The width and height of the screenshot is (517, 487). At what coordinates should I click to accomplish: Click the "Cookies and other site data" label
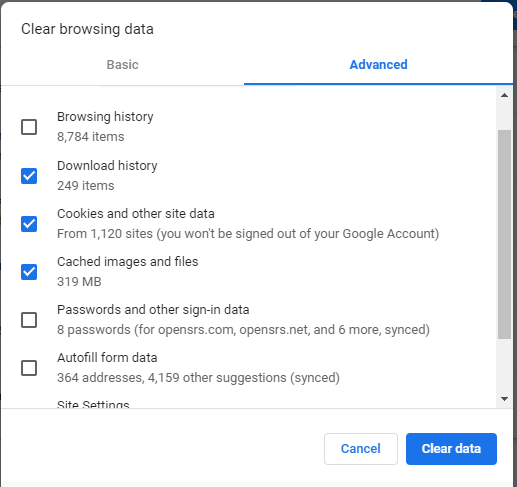point(136,214)
